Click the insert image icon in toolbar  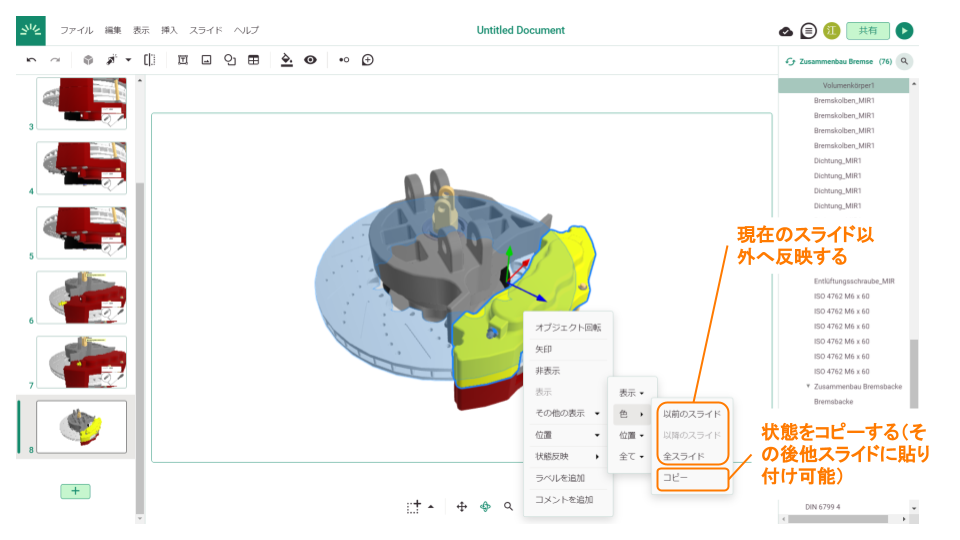pos(206,60)
